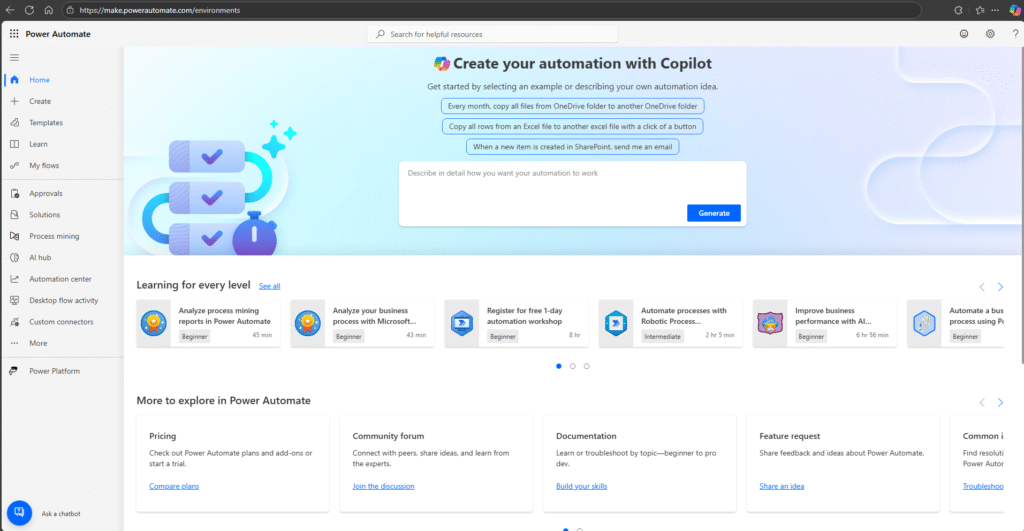The image size is (1024, 531).
Task: Collapse the left navigation hamburger menu
Action: pyautogui.click(x=14, y=58)
